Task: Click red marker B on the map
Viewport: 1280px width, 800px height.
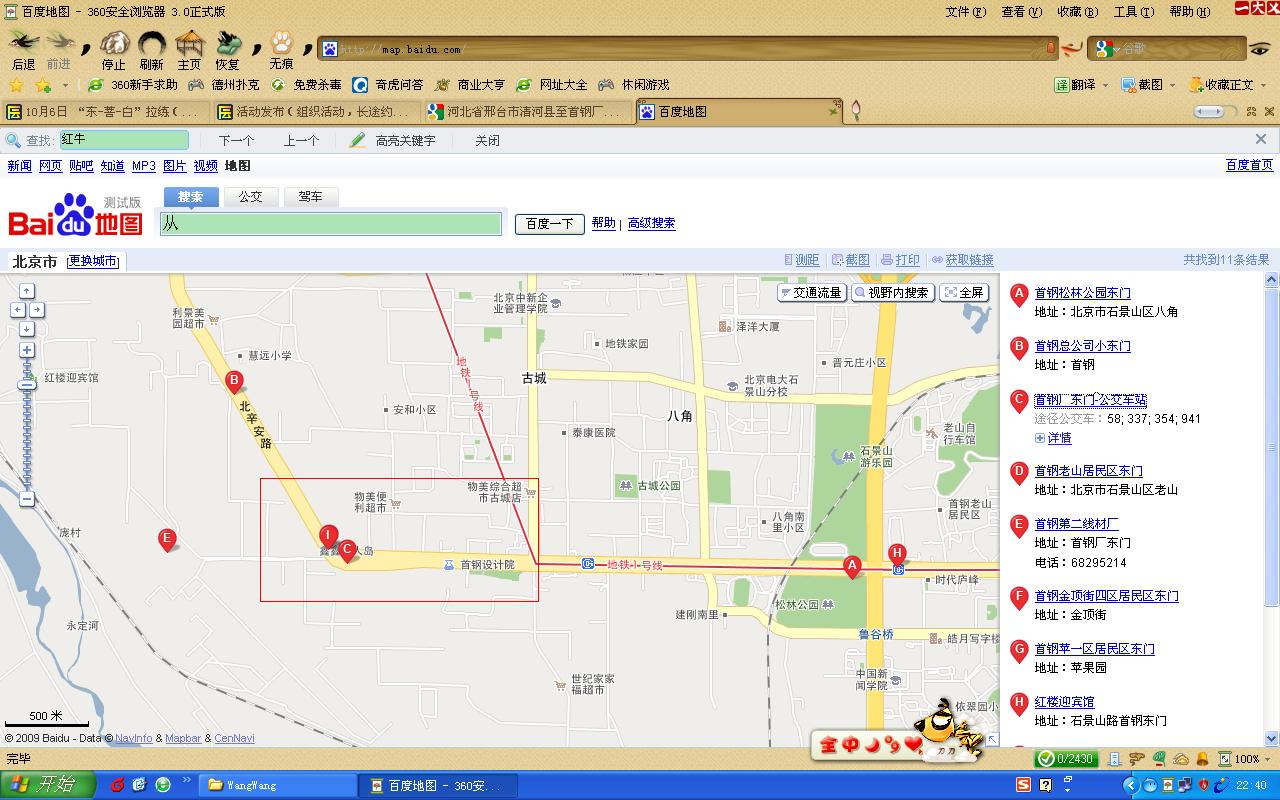Action: click(x=234, y=381)
